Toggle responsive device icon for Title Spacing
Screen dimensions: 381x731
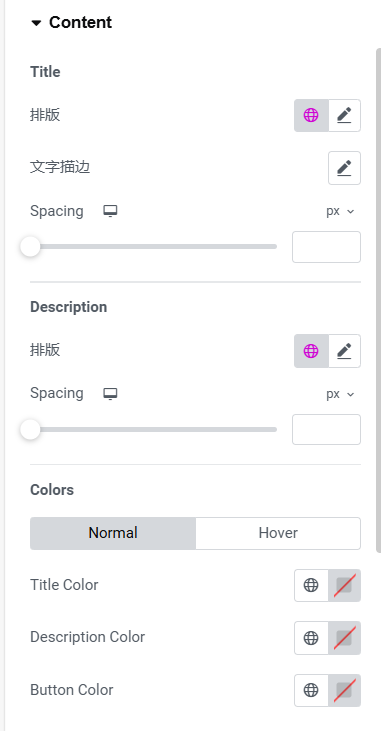pyautogui.click(x=110, y=211)
